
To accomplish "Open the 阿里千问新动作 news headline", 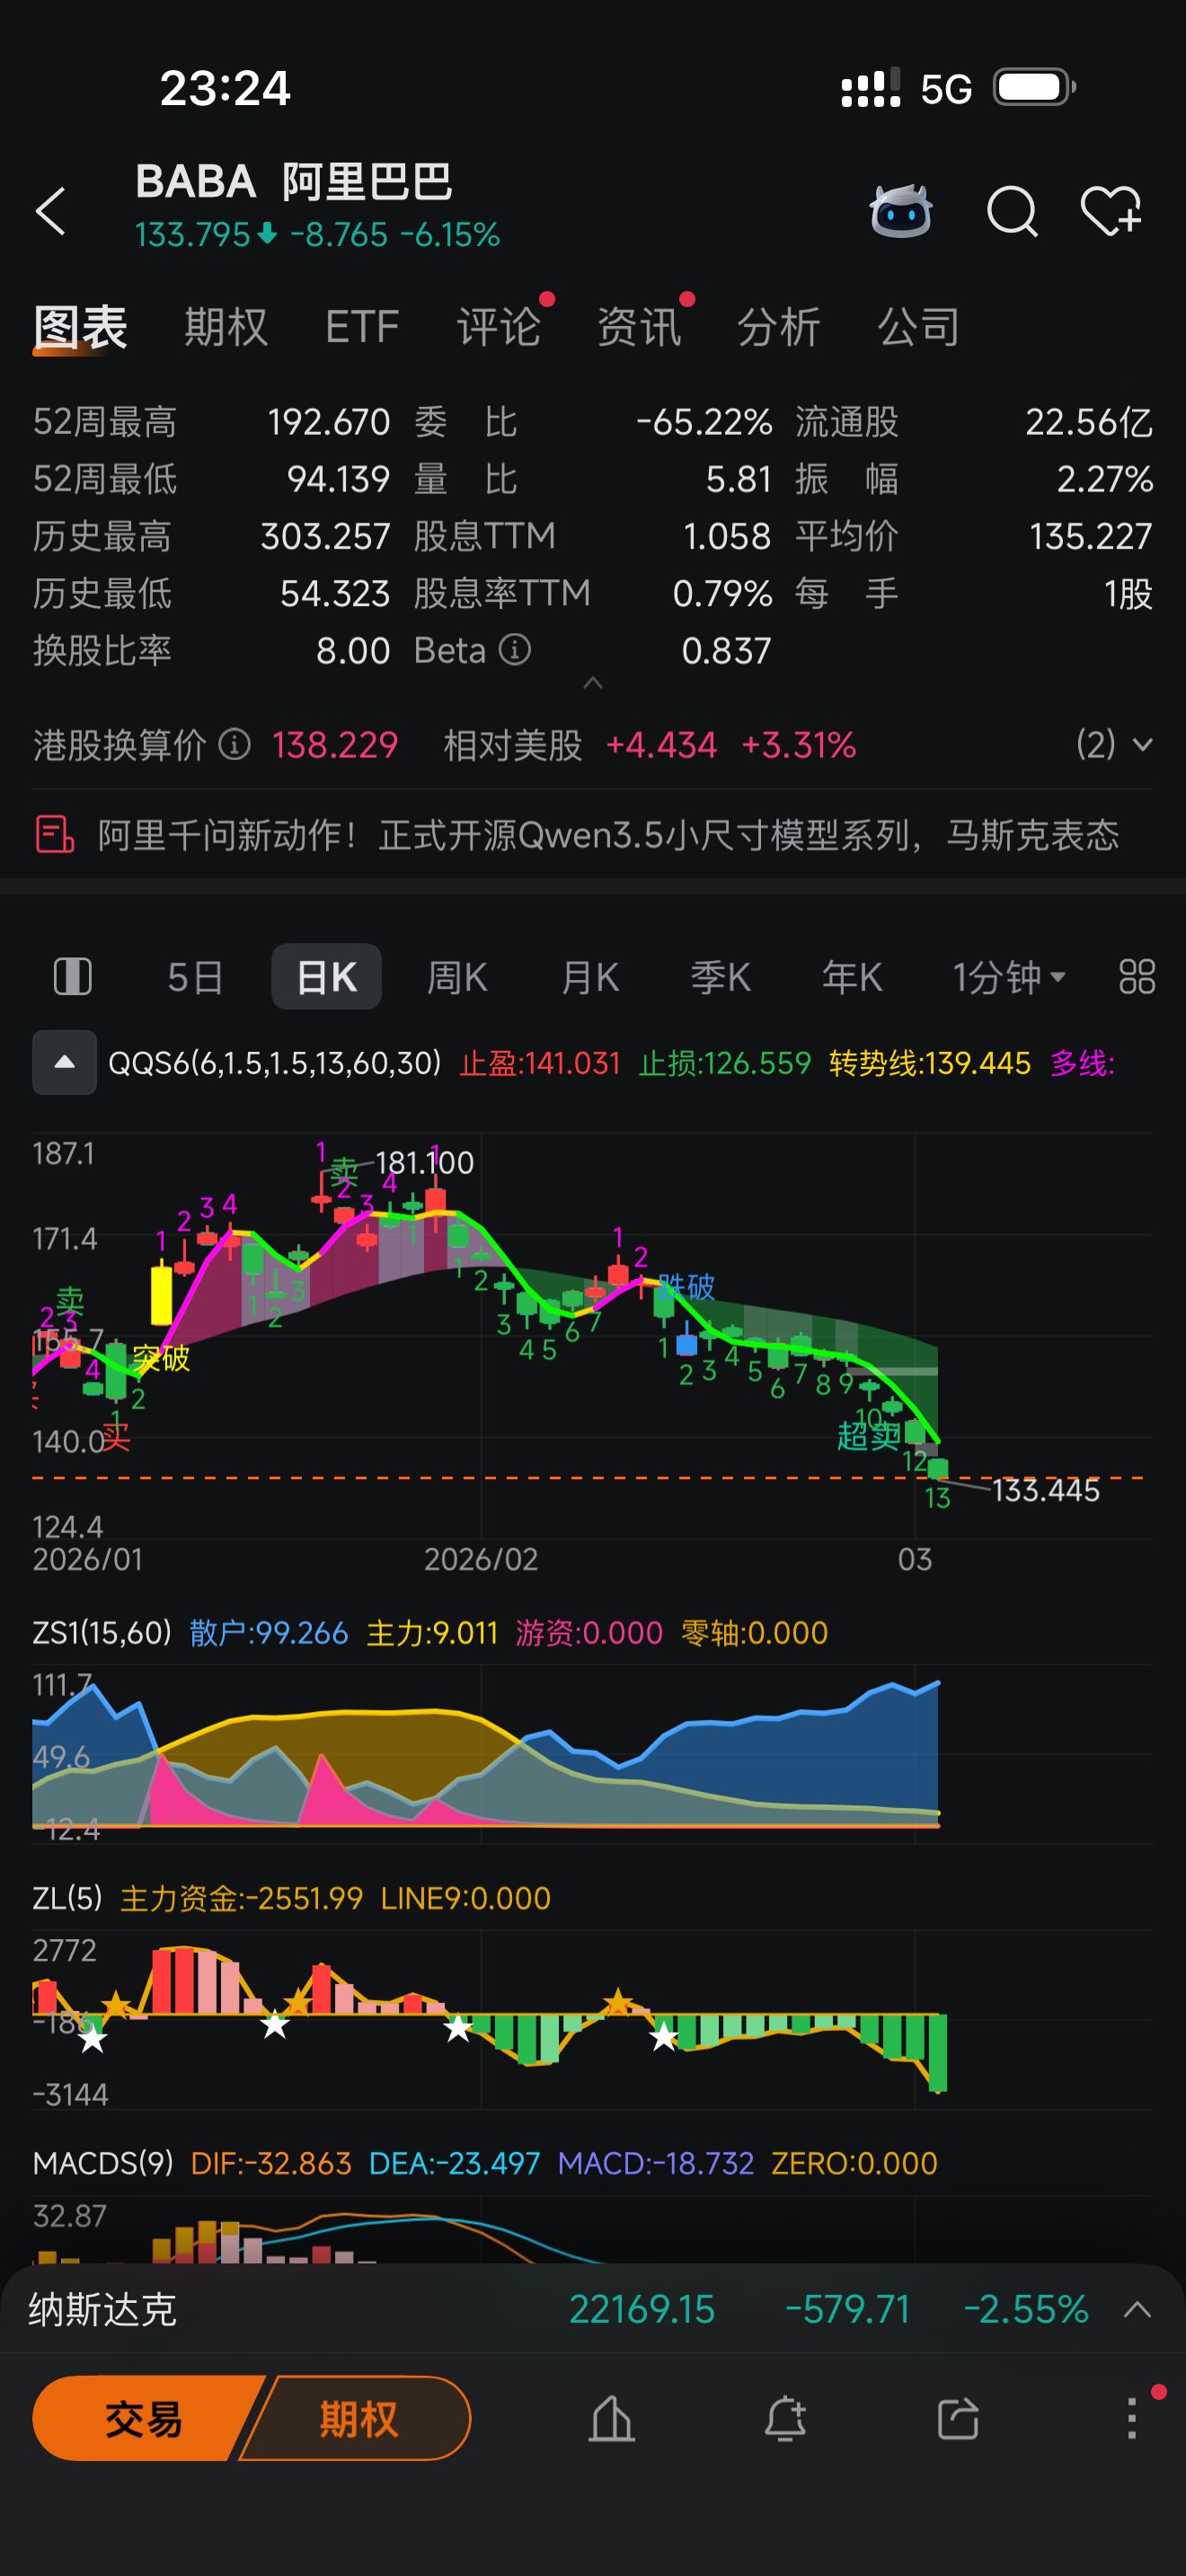I will [608, 834].
